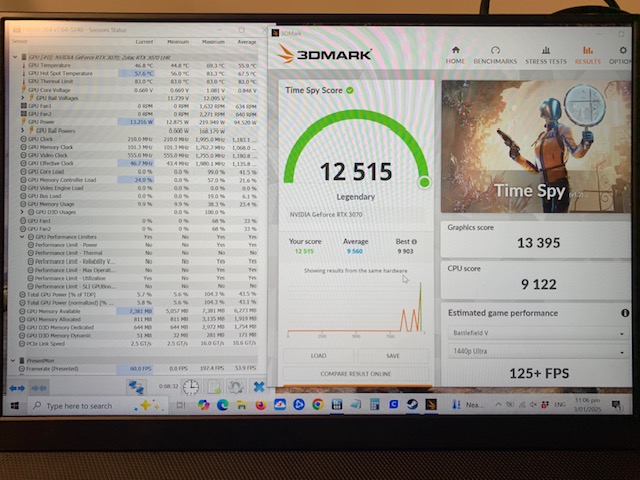
Task: Select the GPU Hot Spot Temperature row
Action: (x=139, y=73)
